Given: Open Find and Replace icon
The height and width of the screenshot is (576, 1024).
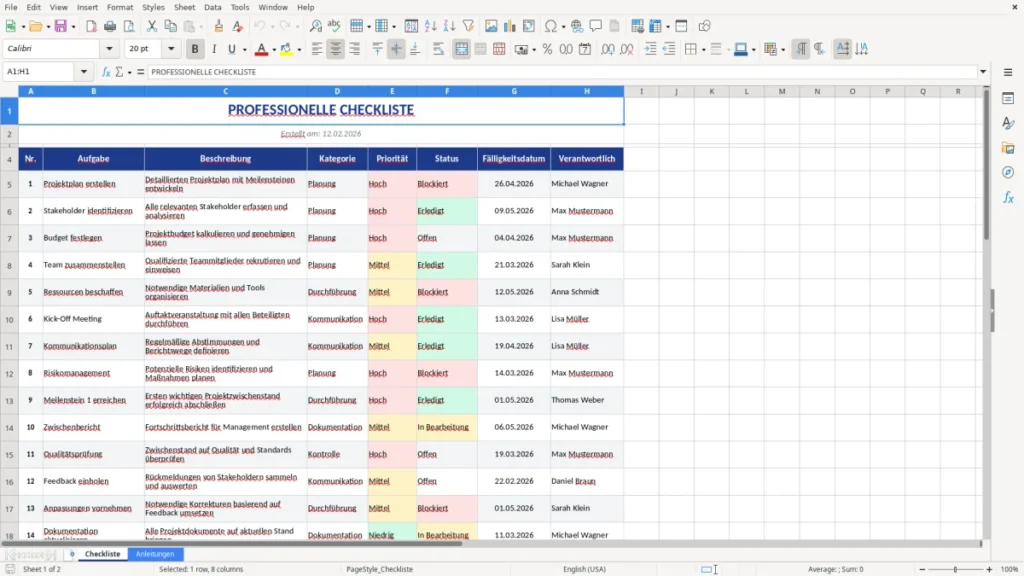Looking at the screenshot, I should (x=315, y=26).
